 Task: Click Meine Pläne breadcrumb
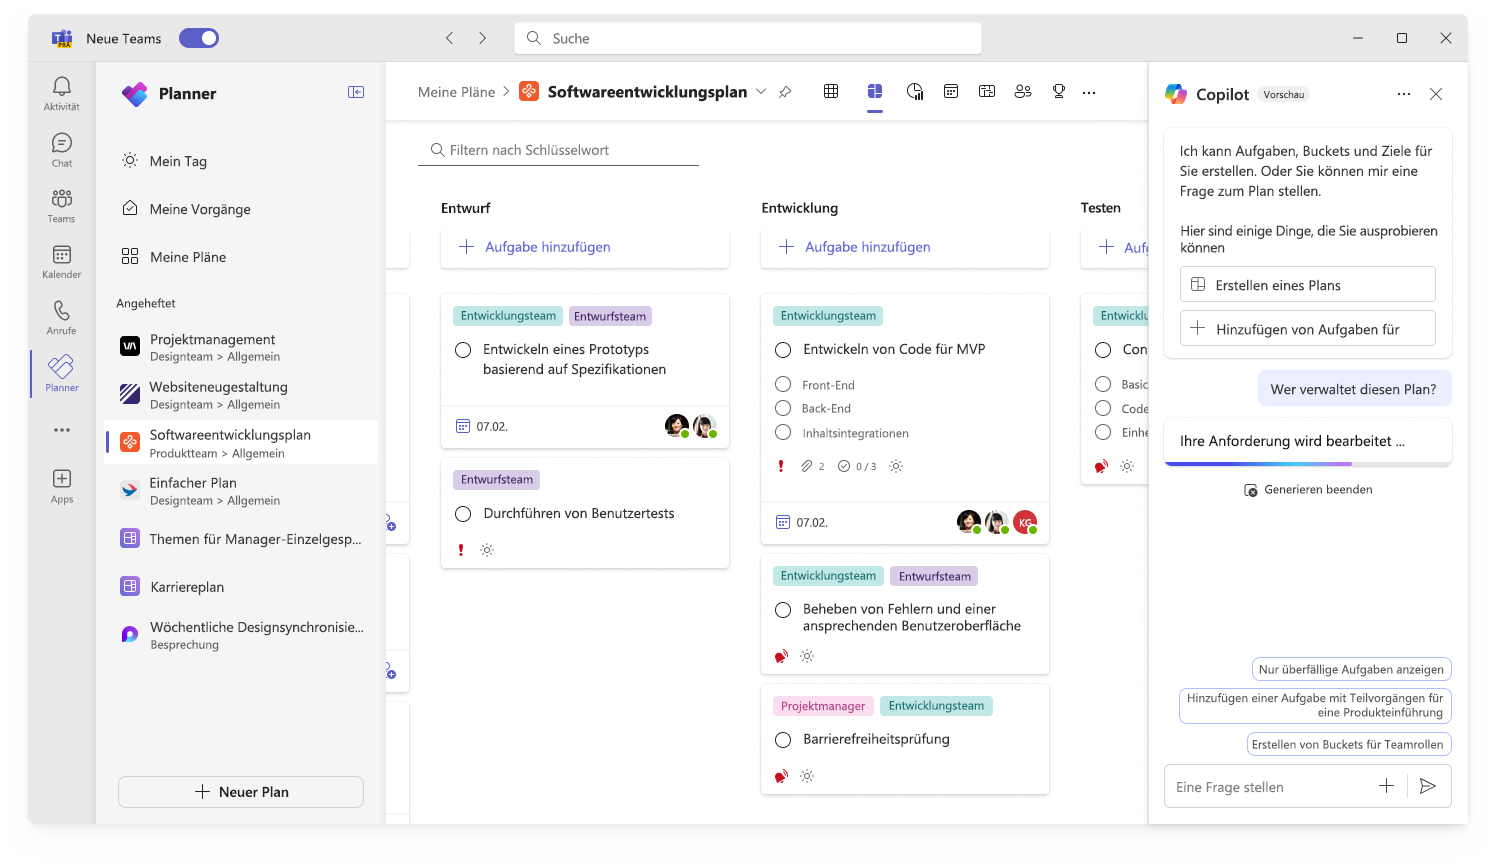(456, 92)
